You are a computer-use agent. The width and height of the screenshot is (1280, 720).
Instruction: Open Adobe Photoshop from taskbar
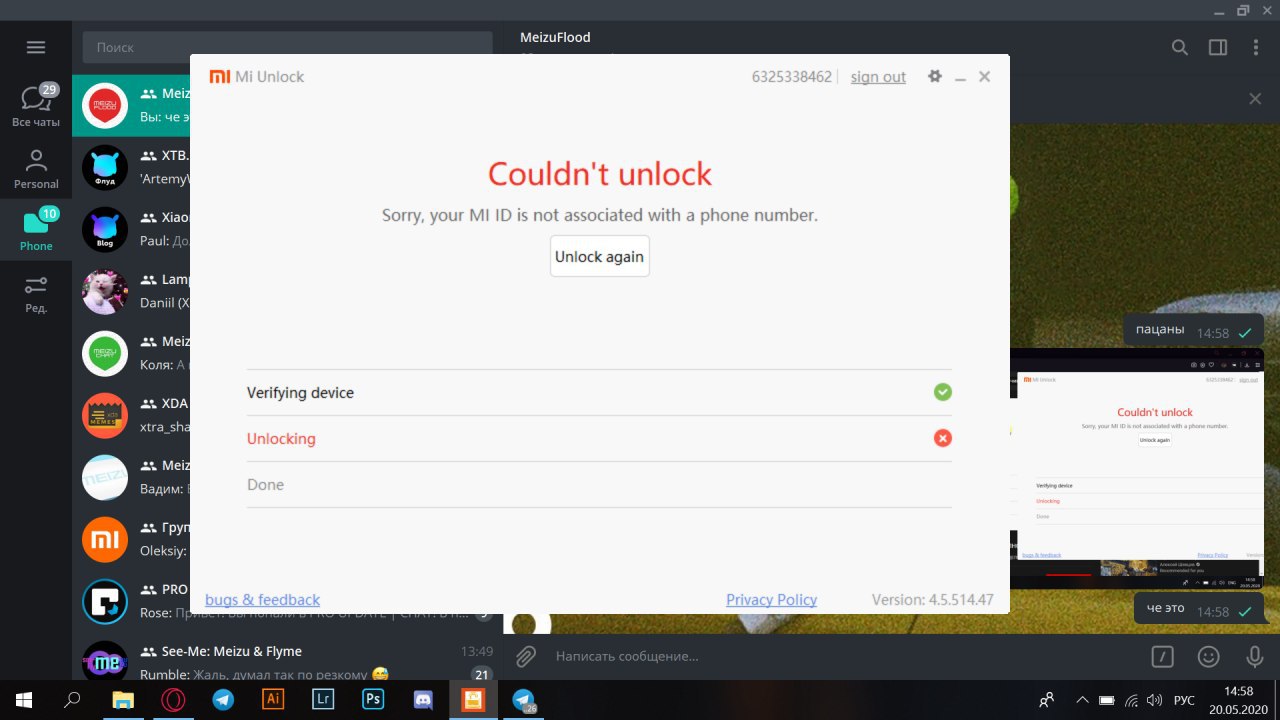[x=372, y=700]
